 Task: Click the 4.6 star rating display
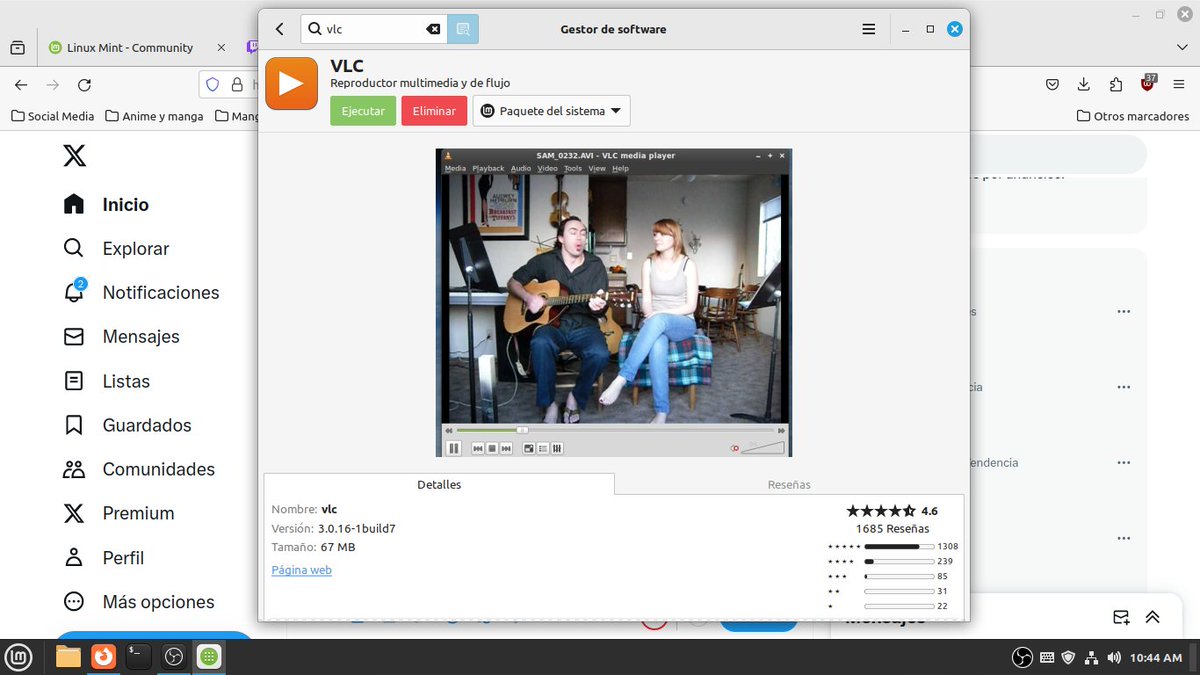pos(892,510)
